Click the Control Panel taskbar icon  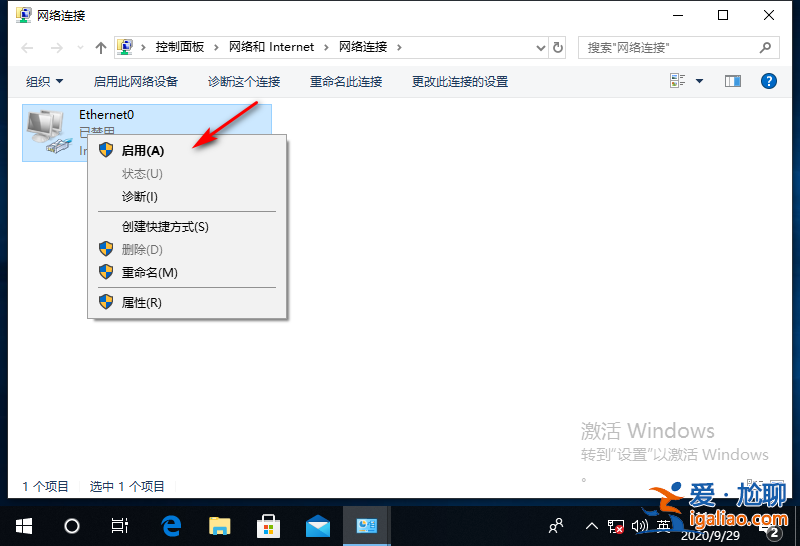pos(367,526)
